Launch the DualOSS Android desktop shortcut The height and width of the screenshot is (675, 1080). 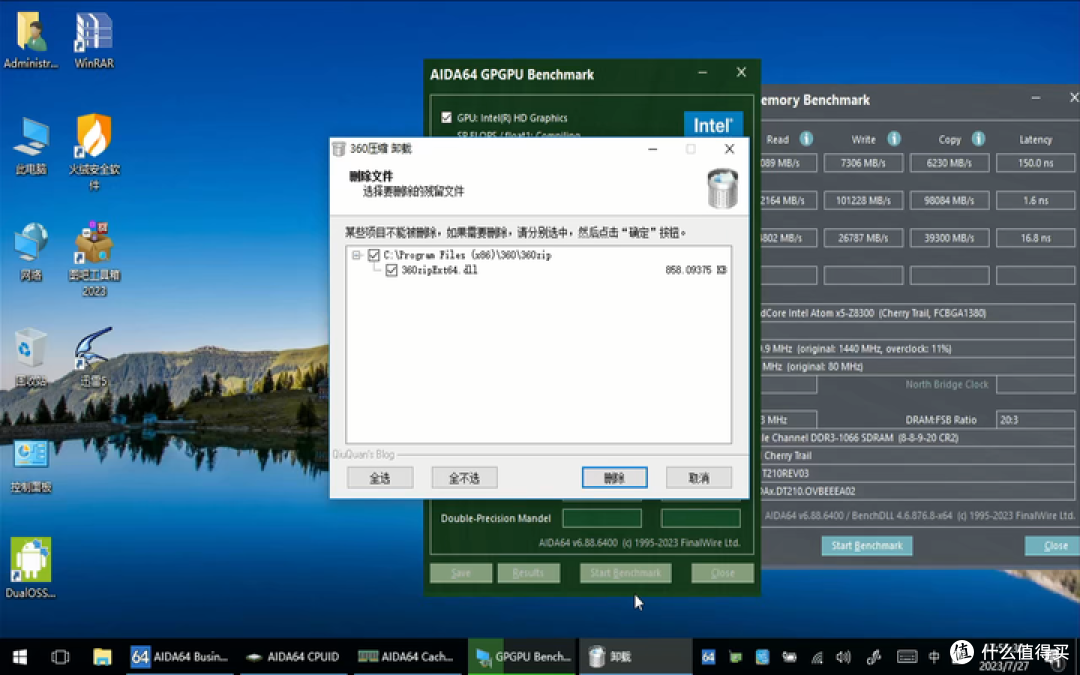[30, 568]
